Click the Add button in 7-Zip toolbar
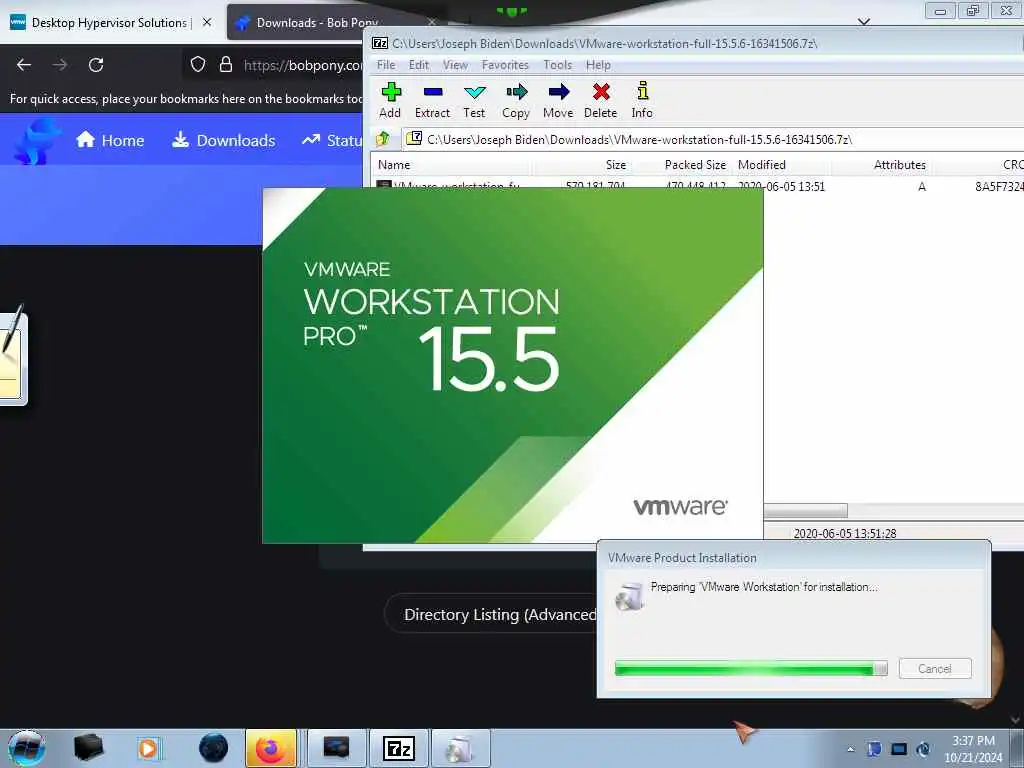Screen dimensions: 1024x768 pos(391,100)
